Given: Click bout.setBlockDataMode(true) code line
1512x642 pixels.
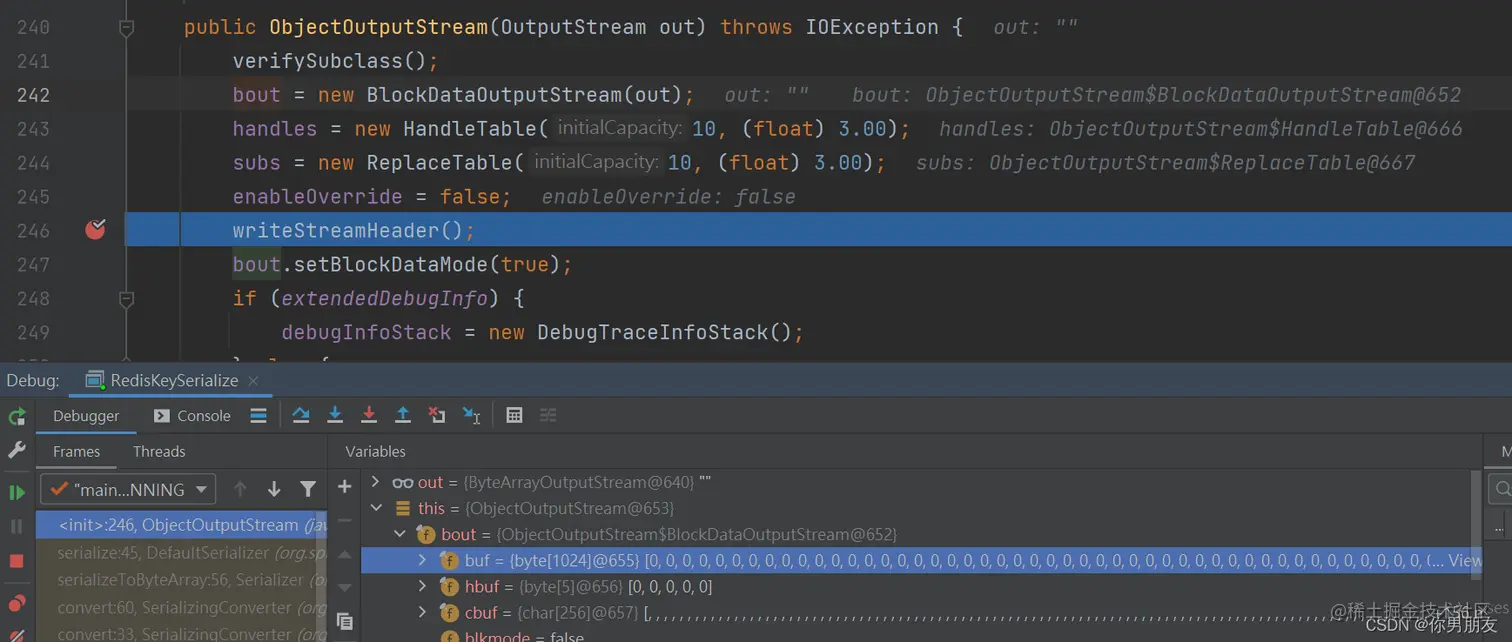Looking at the screenshot, I should (x=402, y=264).
